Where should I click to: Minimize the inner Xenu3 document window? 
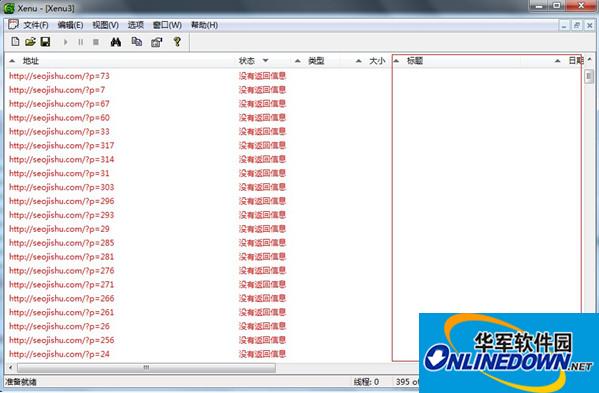tap(564, 26)
